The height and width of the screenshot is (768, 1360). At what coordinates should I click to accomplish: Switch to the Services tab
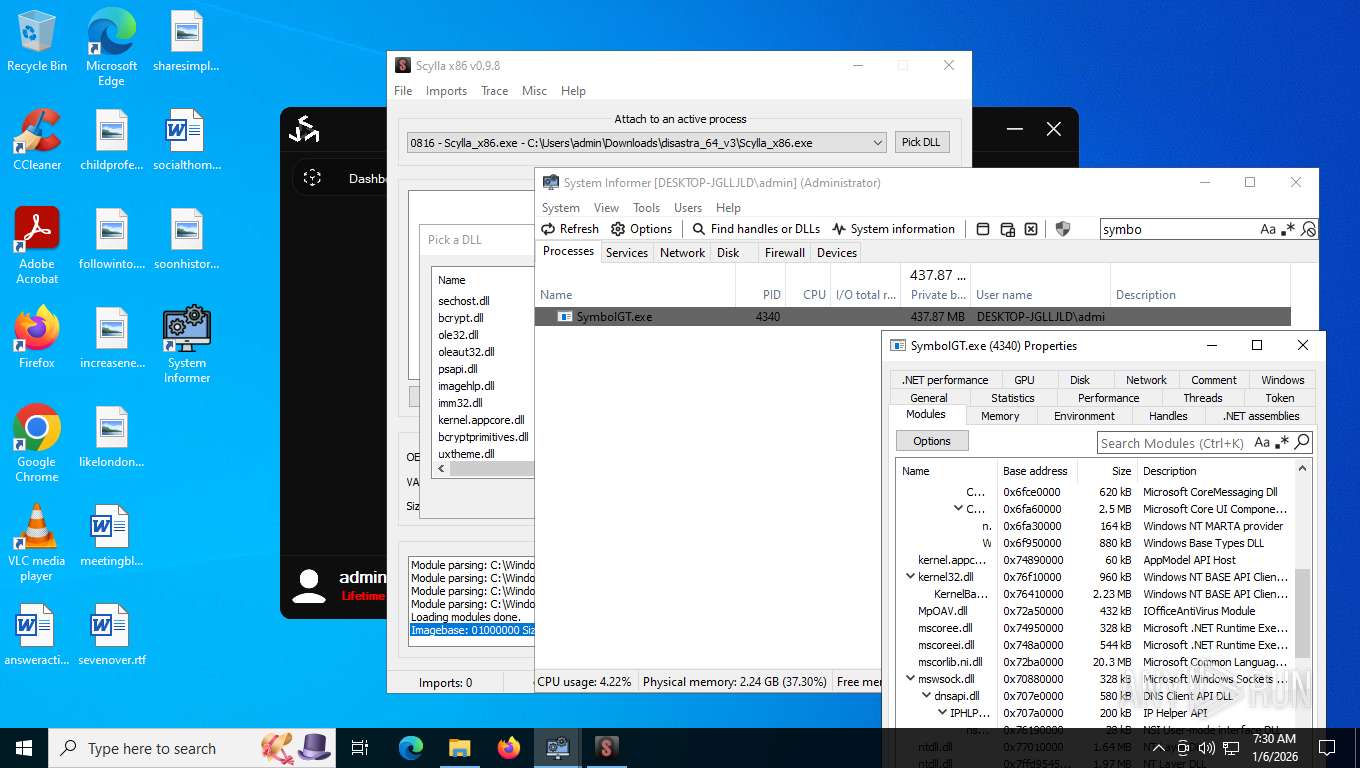[x=627, y=253]
